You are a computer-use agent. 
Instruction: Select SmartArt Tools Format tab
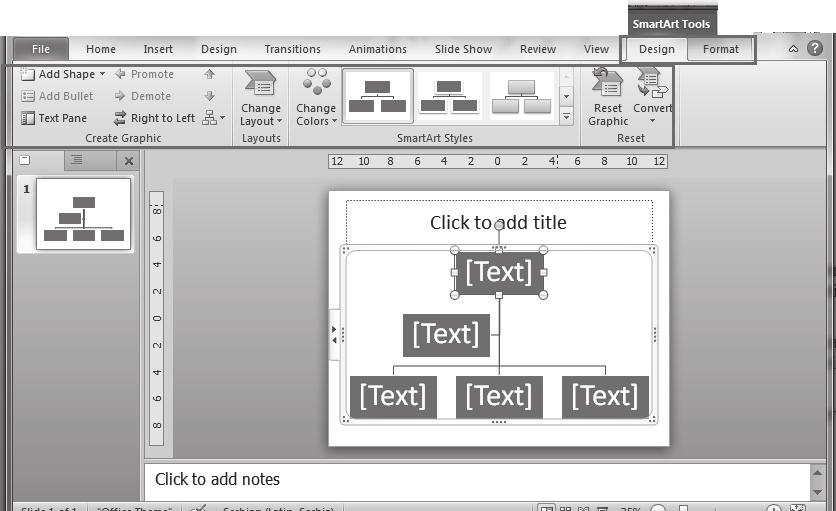click(720, 49)
